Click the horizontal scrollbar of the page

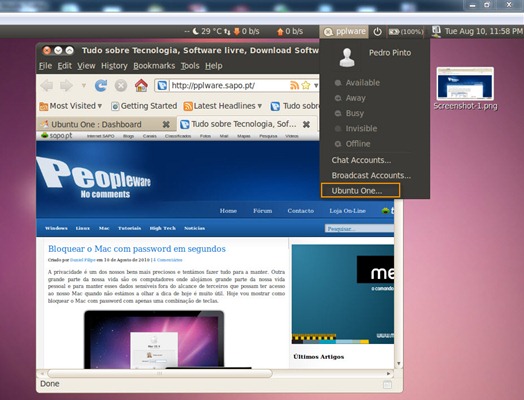tap(160, 373)
